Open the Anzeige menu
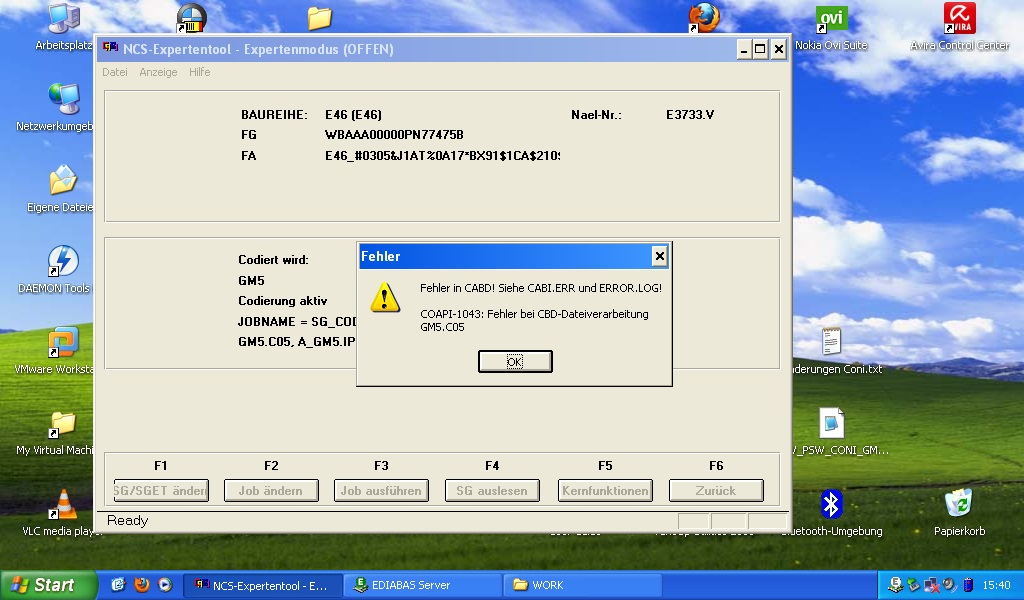Screen dimensions: 1024x600 [158, 72]
